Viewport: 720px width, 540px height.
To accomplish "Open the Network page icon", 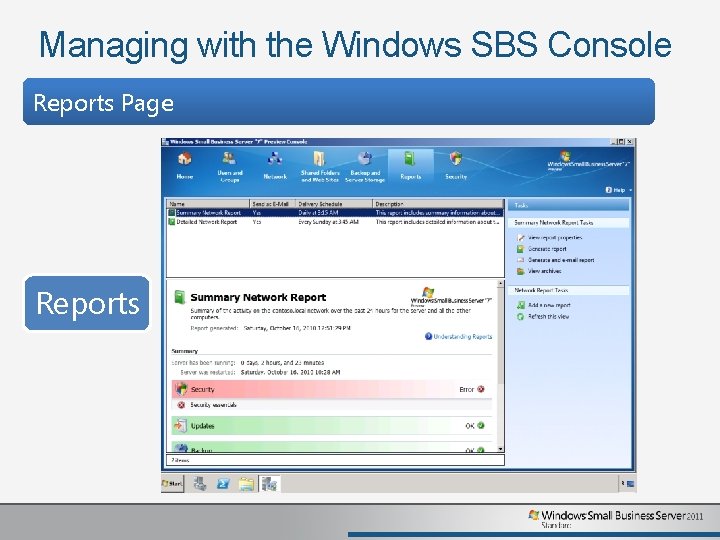I will [275, 159].
